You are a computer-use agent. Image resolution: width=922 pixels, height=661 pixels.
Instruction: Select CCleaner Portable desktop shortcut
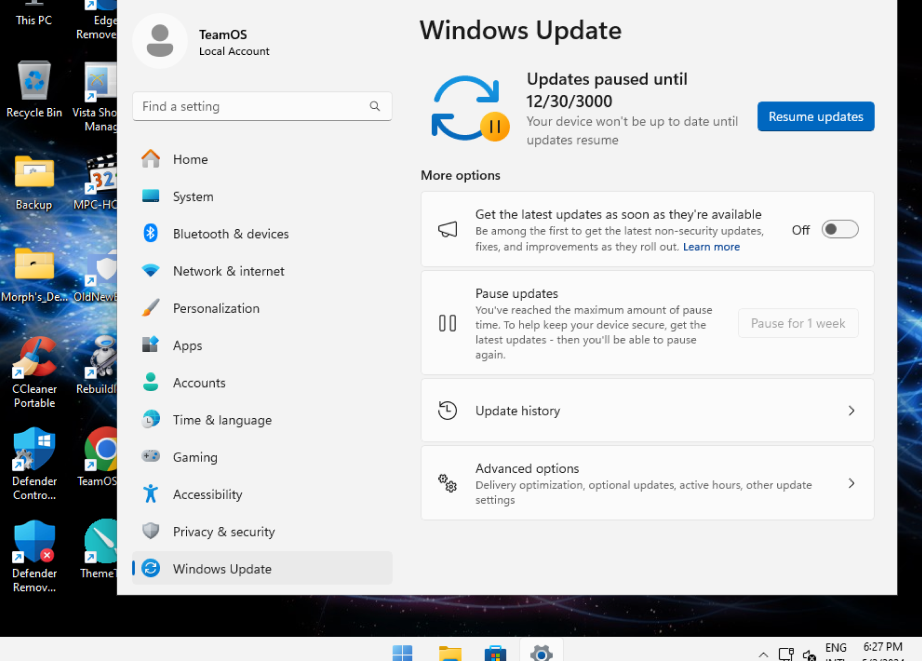34,373
